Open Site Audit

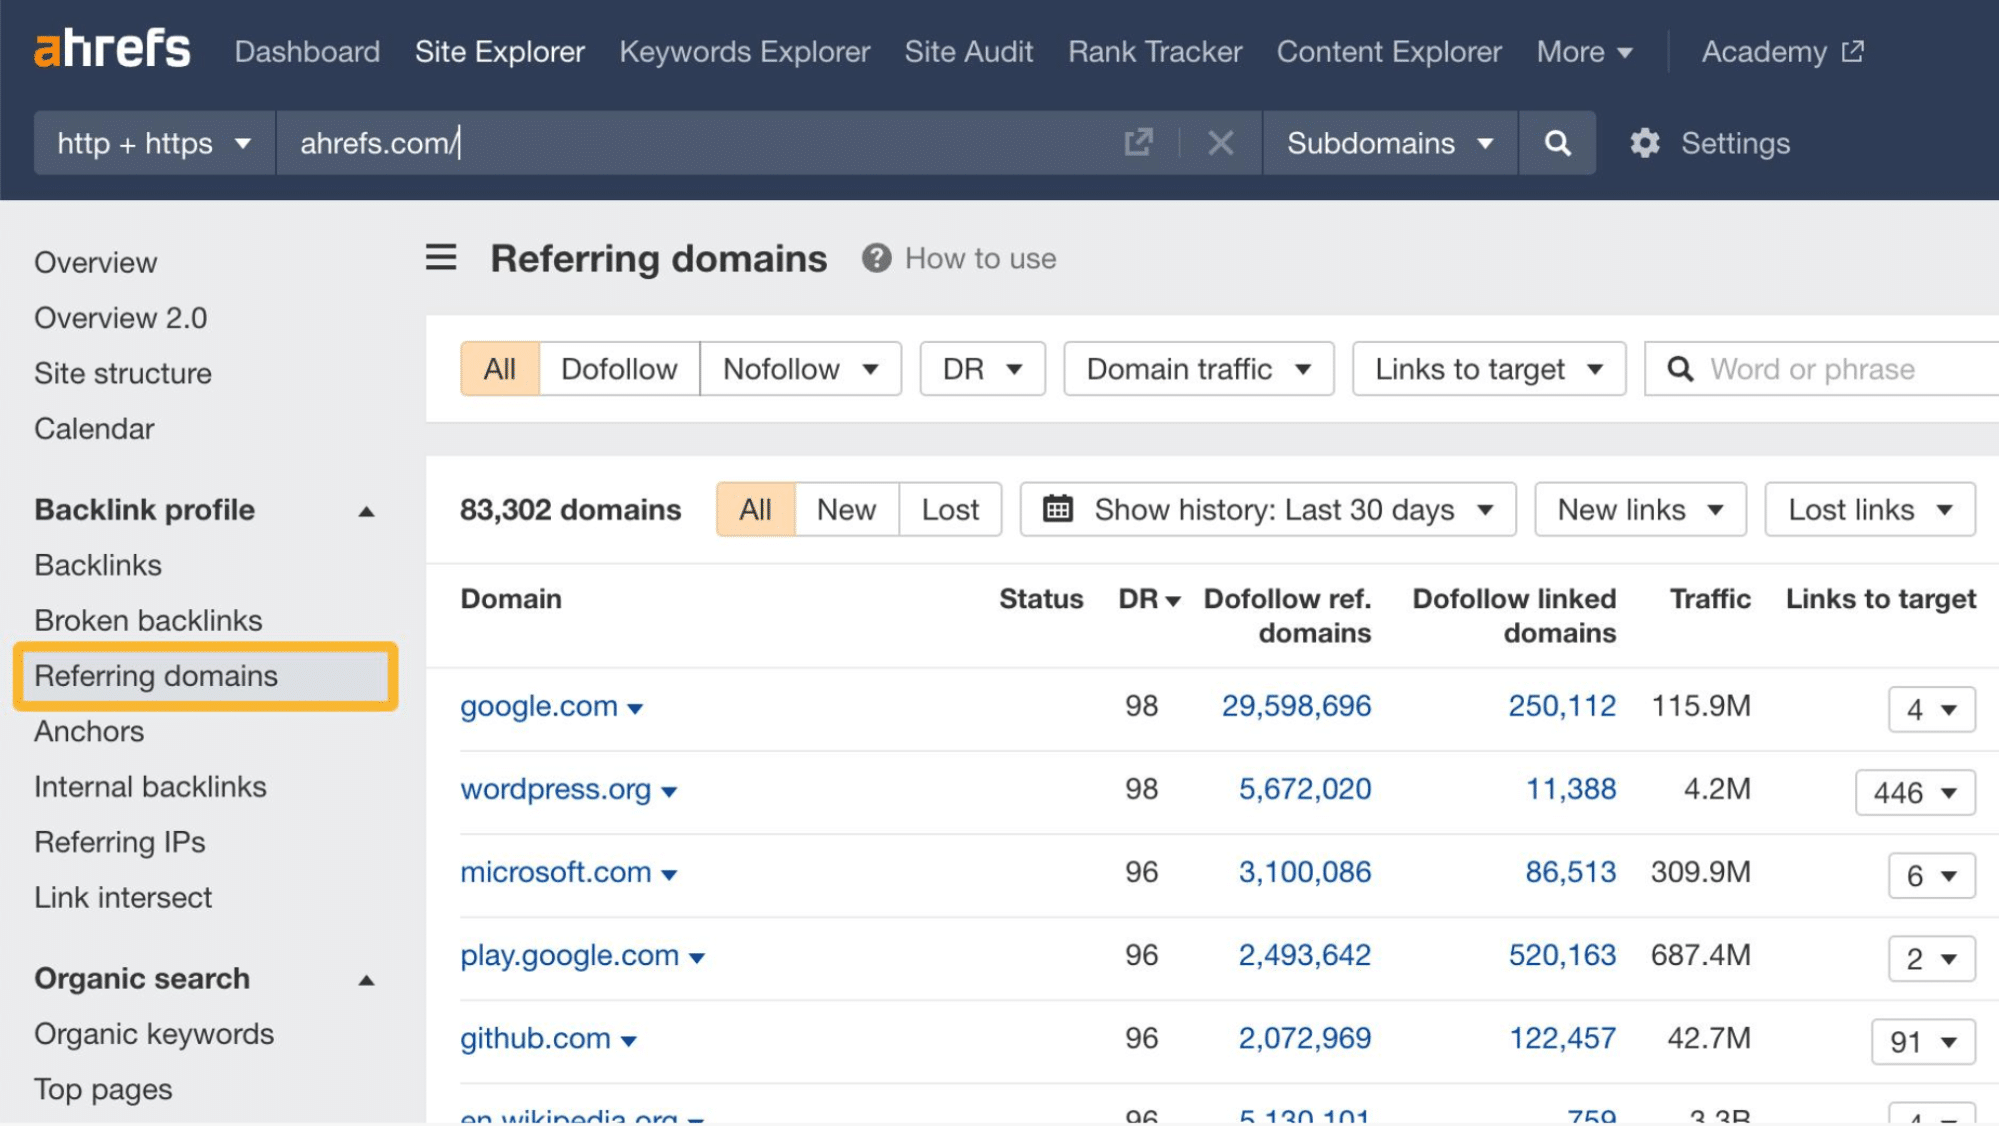pos(968,51)
